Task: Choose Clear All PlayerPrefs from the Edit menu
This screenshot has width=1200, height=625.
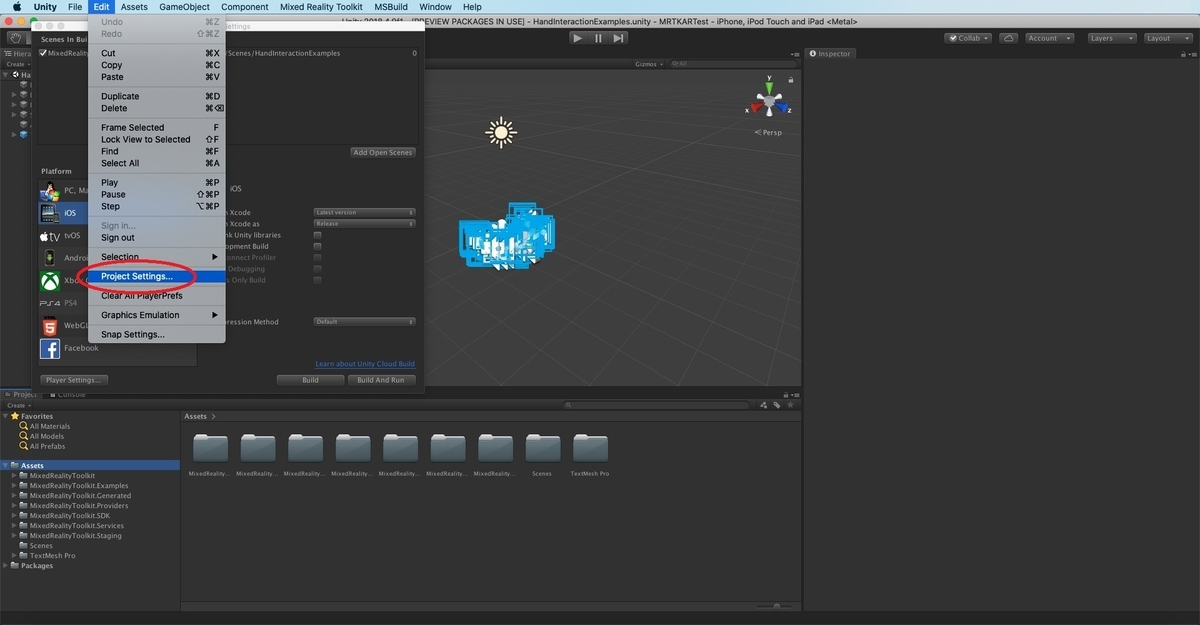Action: click(x=156, y=296)
